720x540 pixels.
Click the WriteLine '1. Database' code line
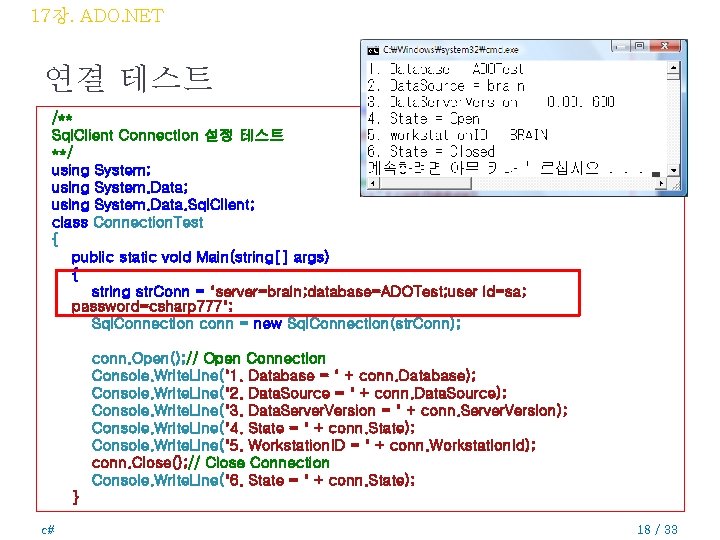click(283, 376)
